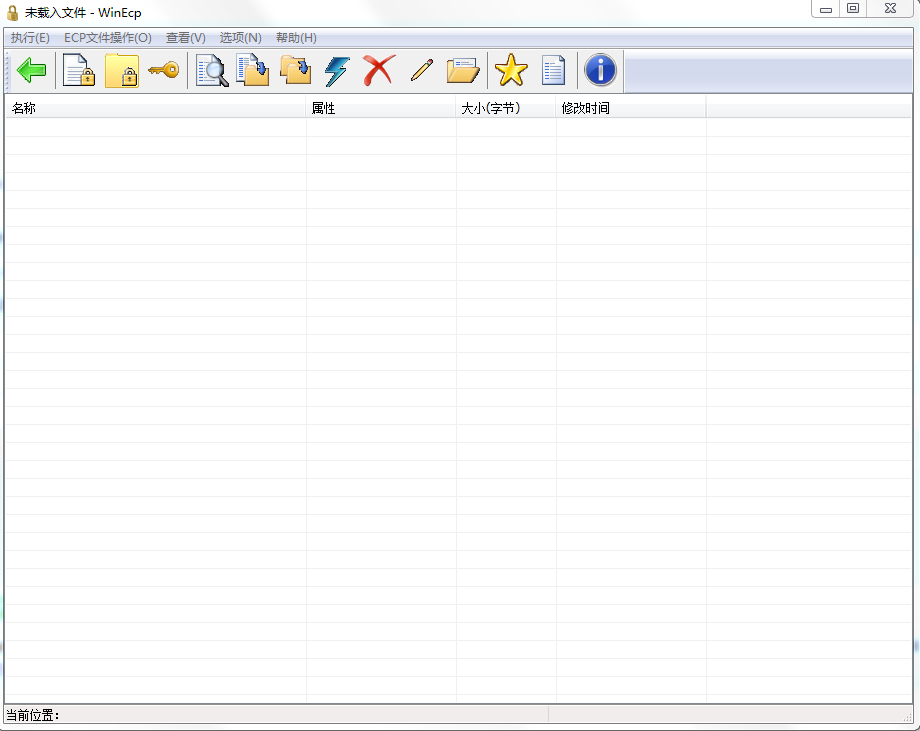Open the 选项(N) menu
The height and width of the screenshot is (731, 920).
point(240,38)
